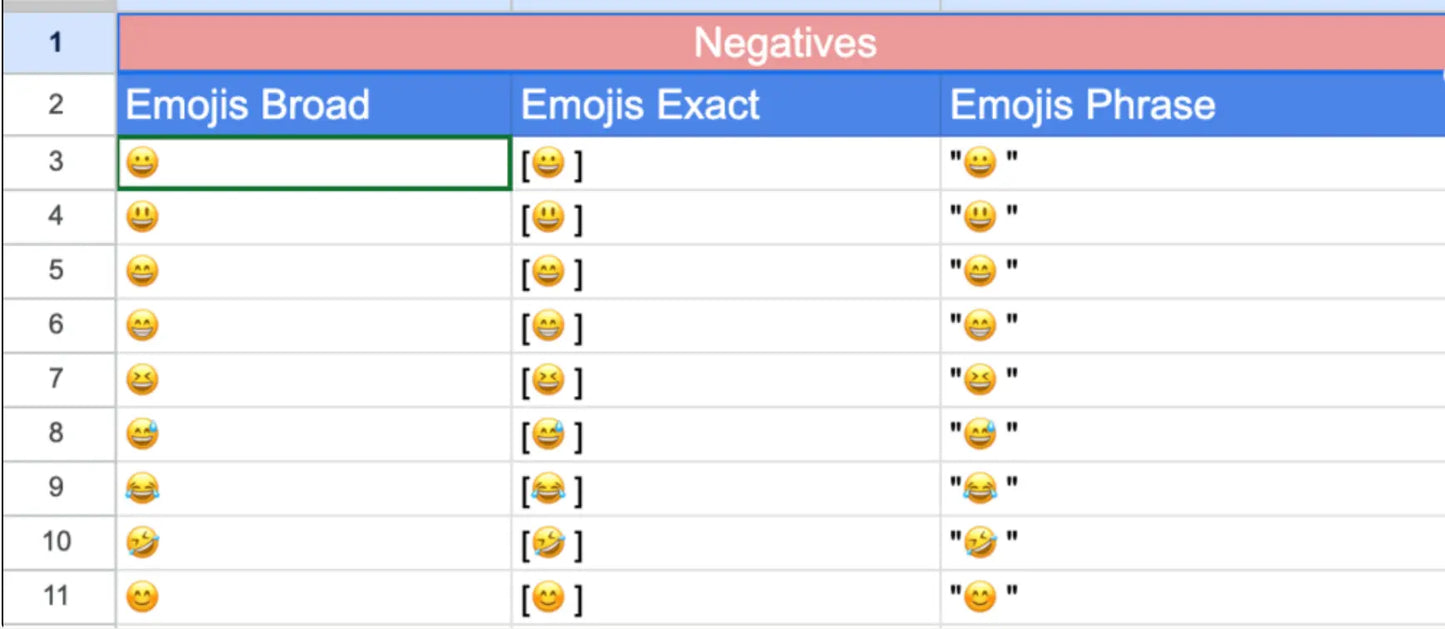Click the selected cell in row 3 Emojis Broad

click(313, 163)
